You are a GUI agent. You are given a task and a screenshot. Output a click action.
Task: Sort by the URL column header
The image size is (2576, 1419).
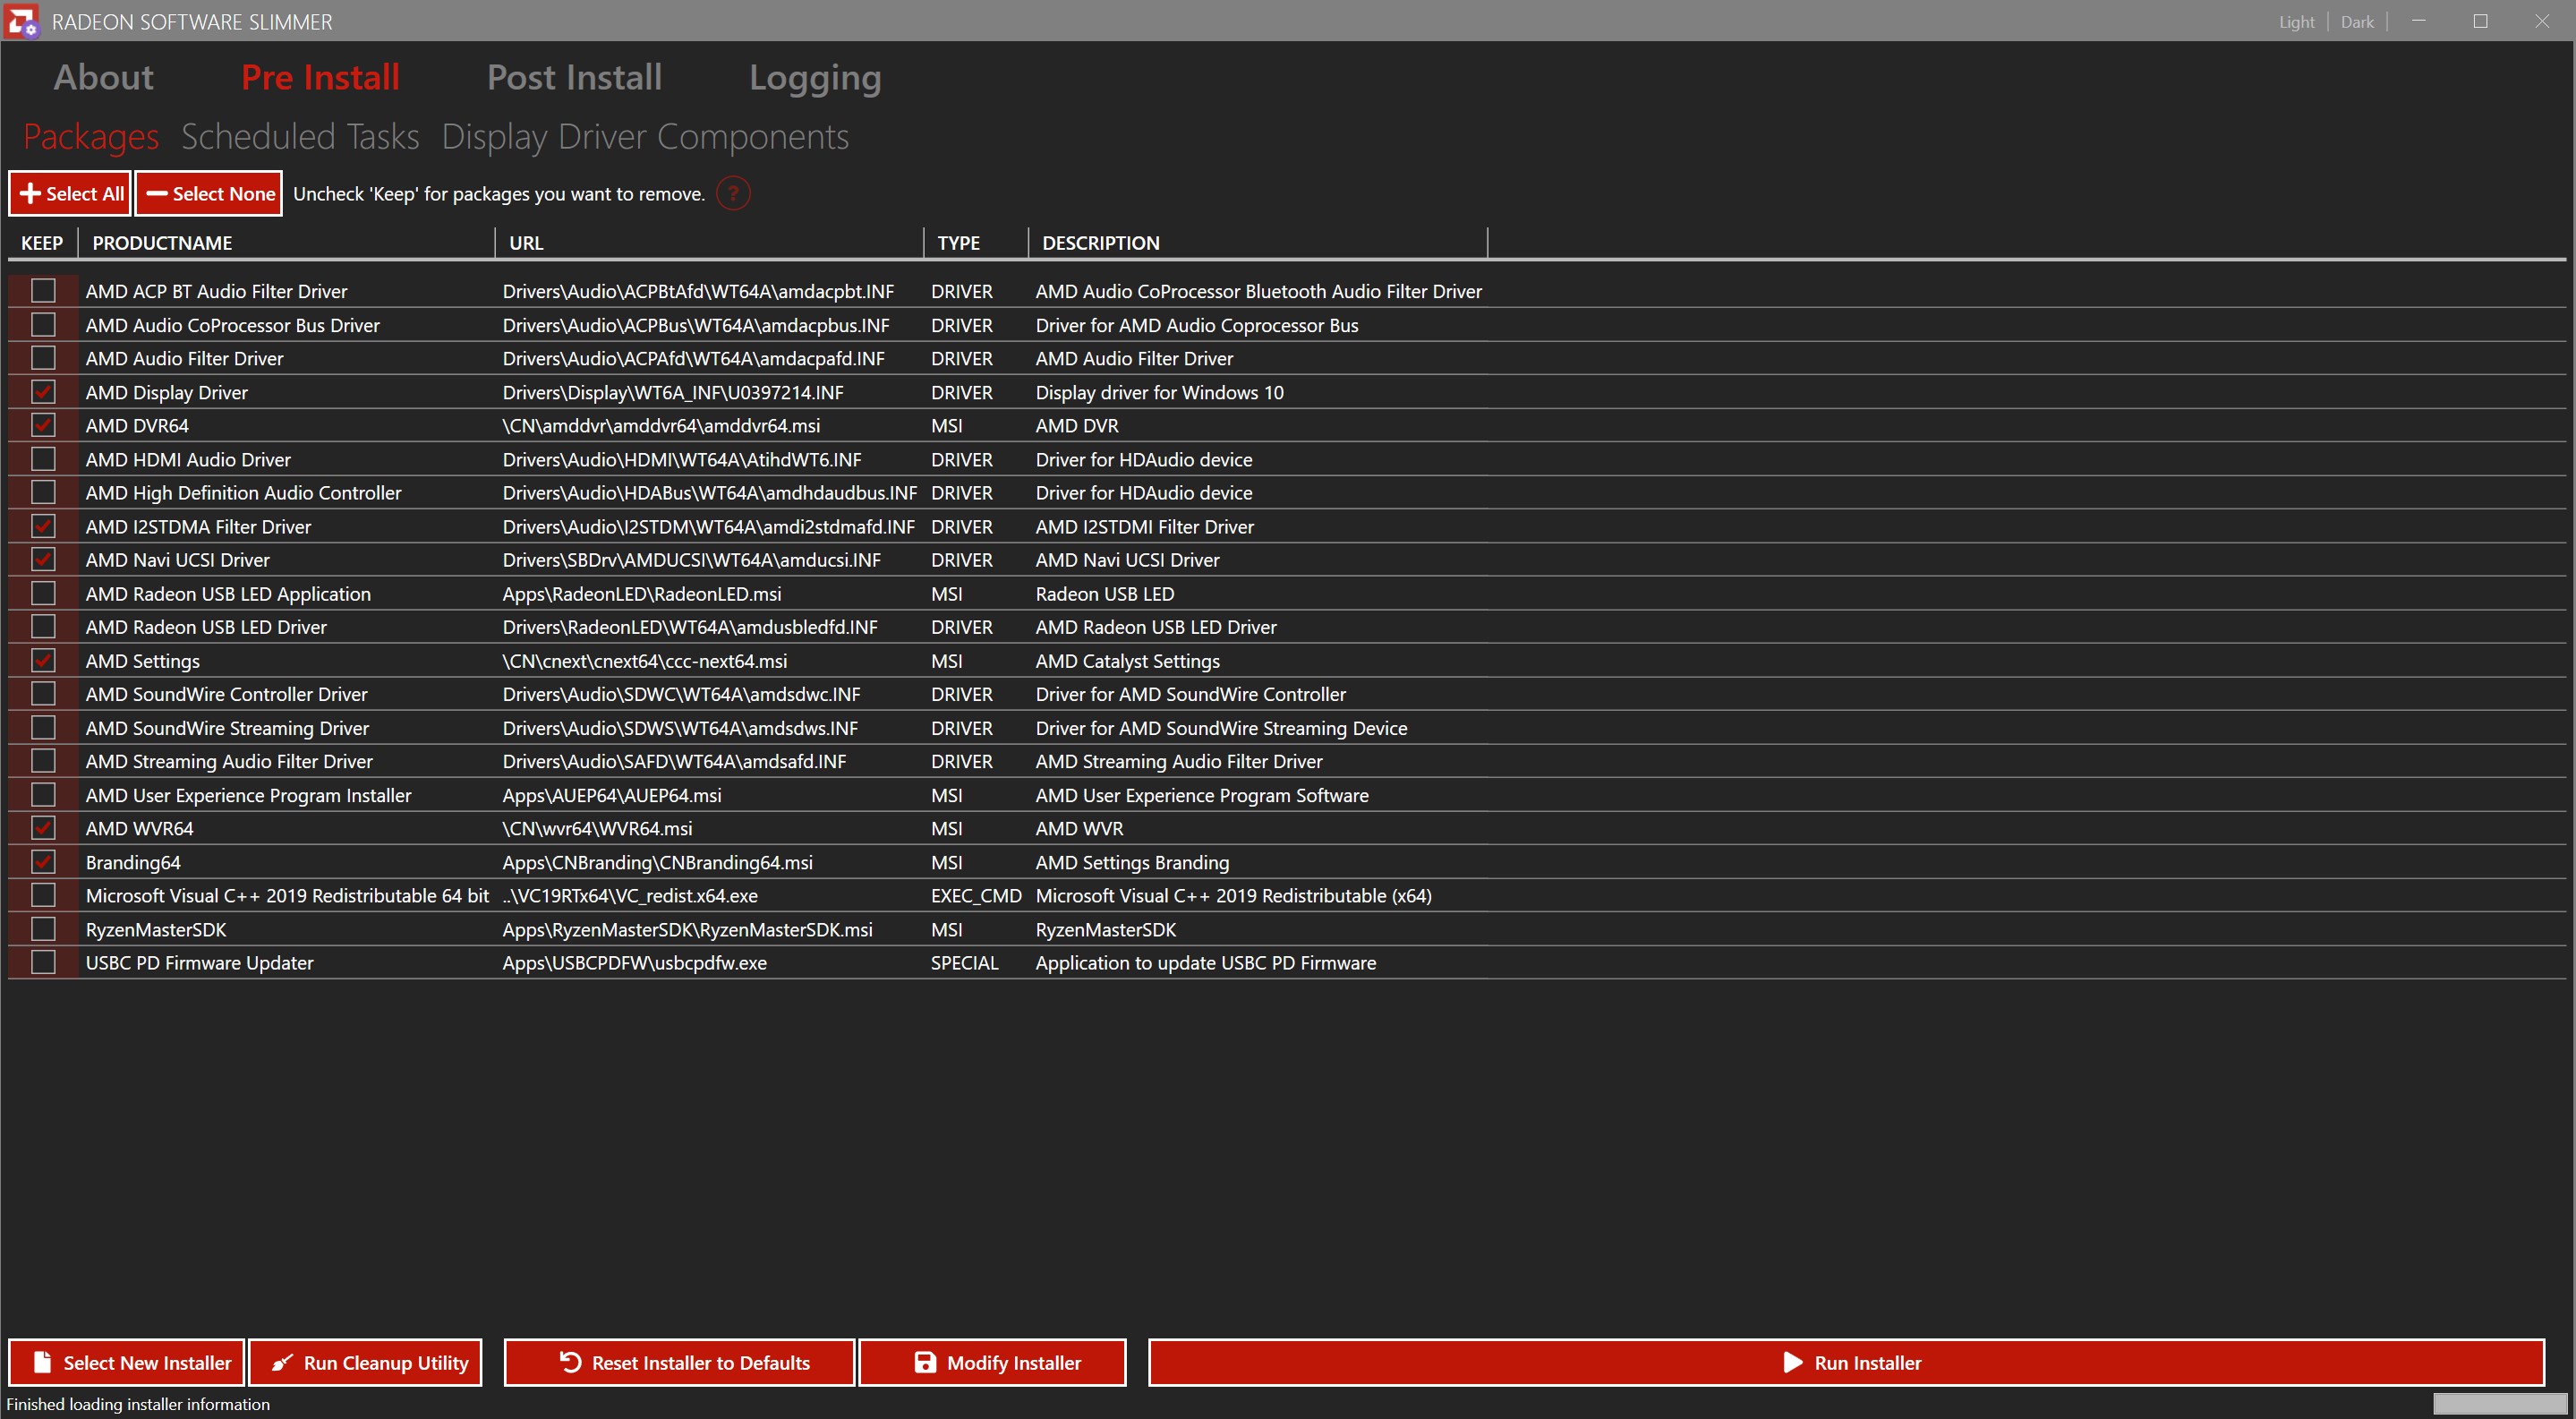pyautogui.click(x=709, y=243)
